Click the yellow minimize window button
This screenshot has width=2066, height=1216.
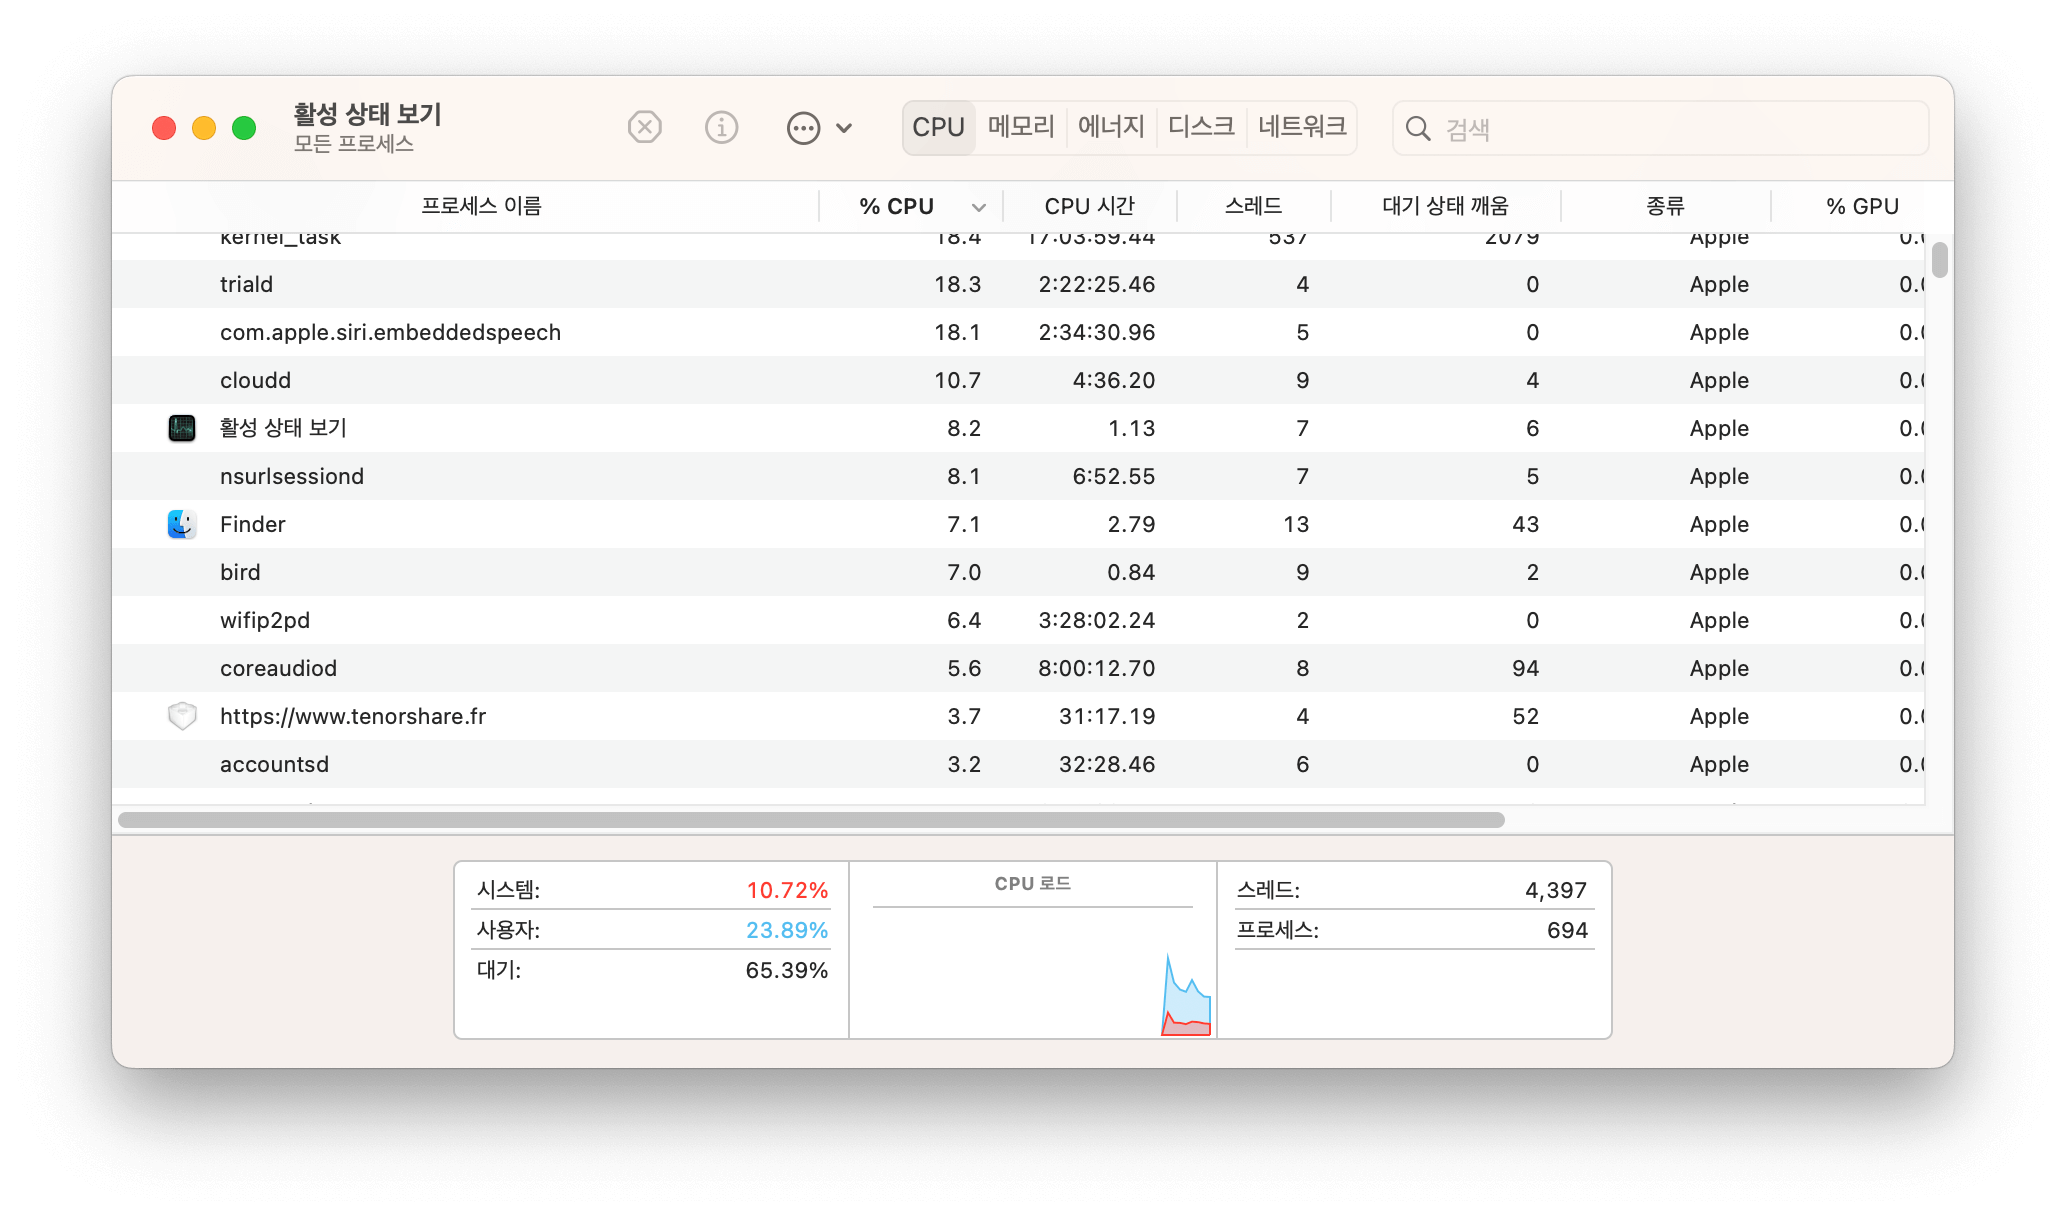tap(204, 128)
